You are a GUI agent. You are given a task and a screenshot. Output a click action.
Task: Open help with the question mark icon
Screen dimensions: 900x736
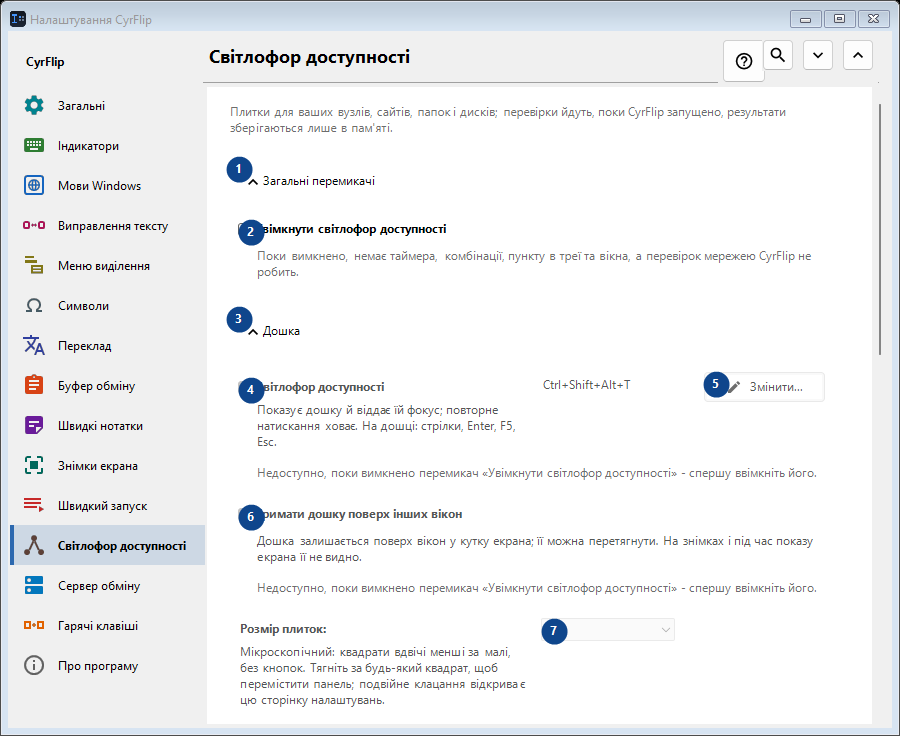[x=744, y=61]
